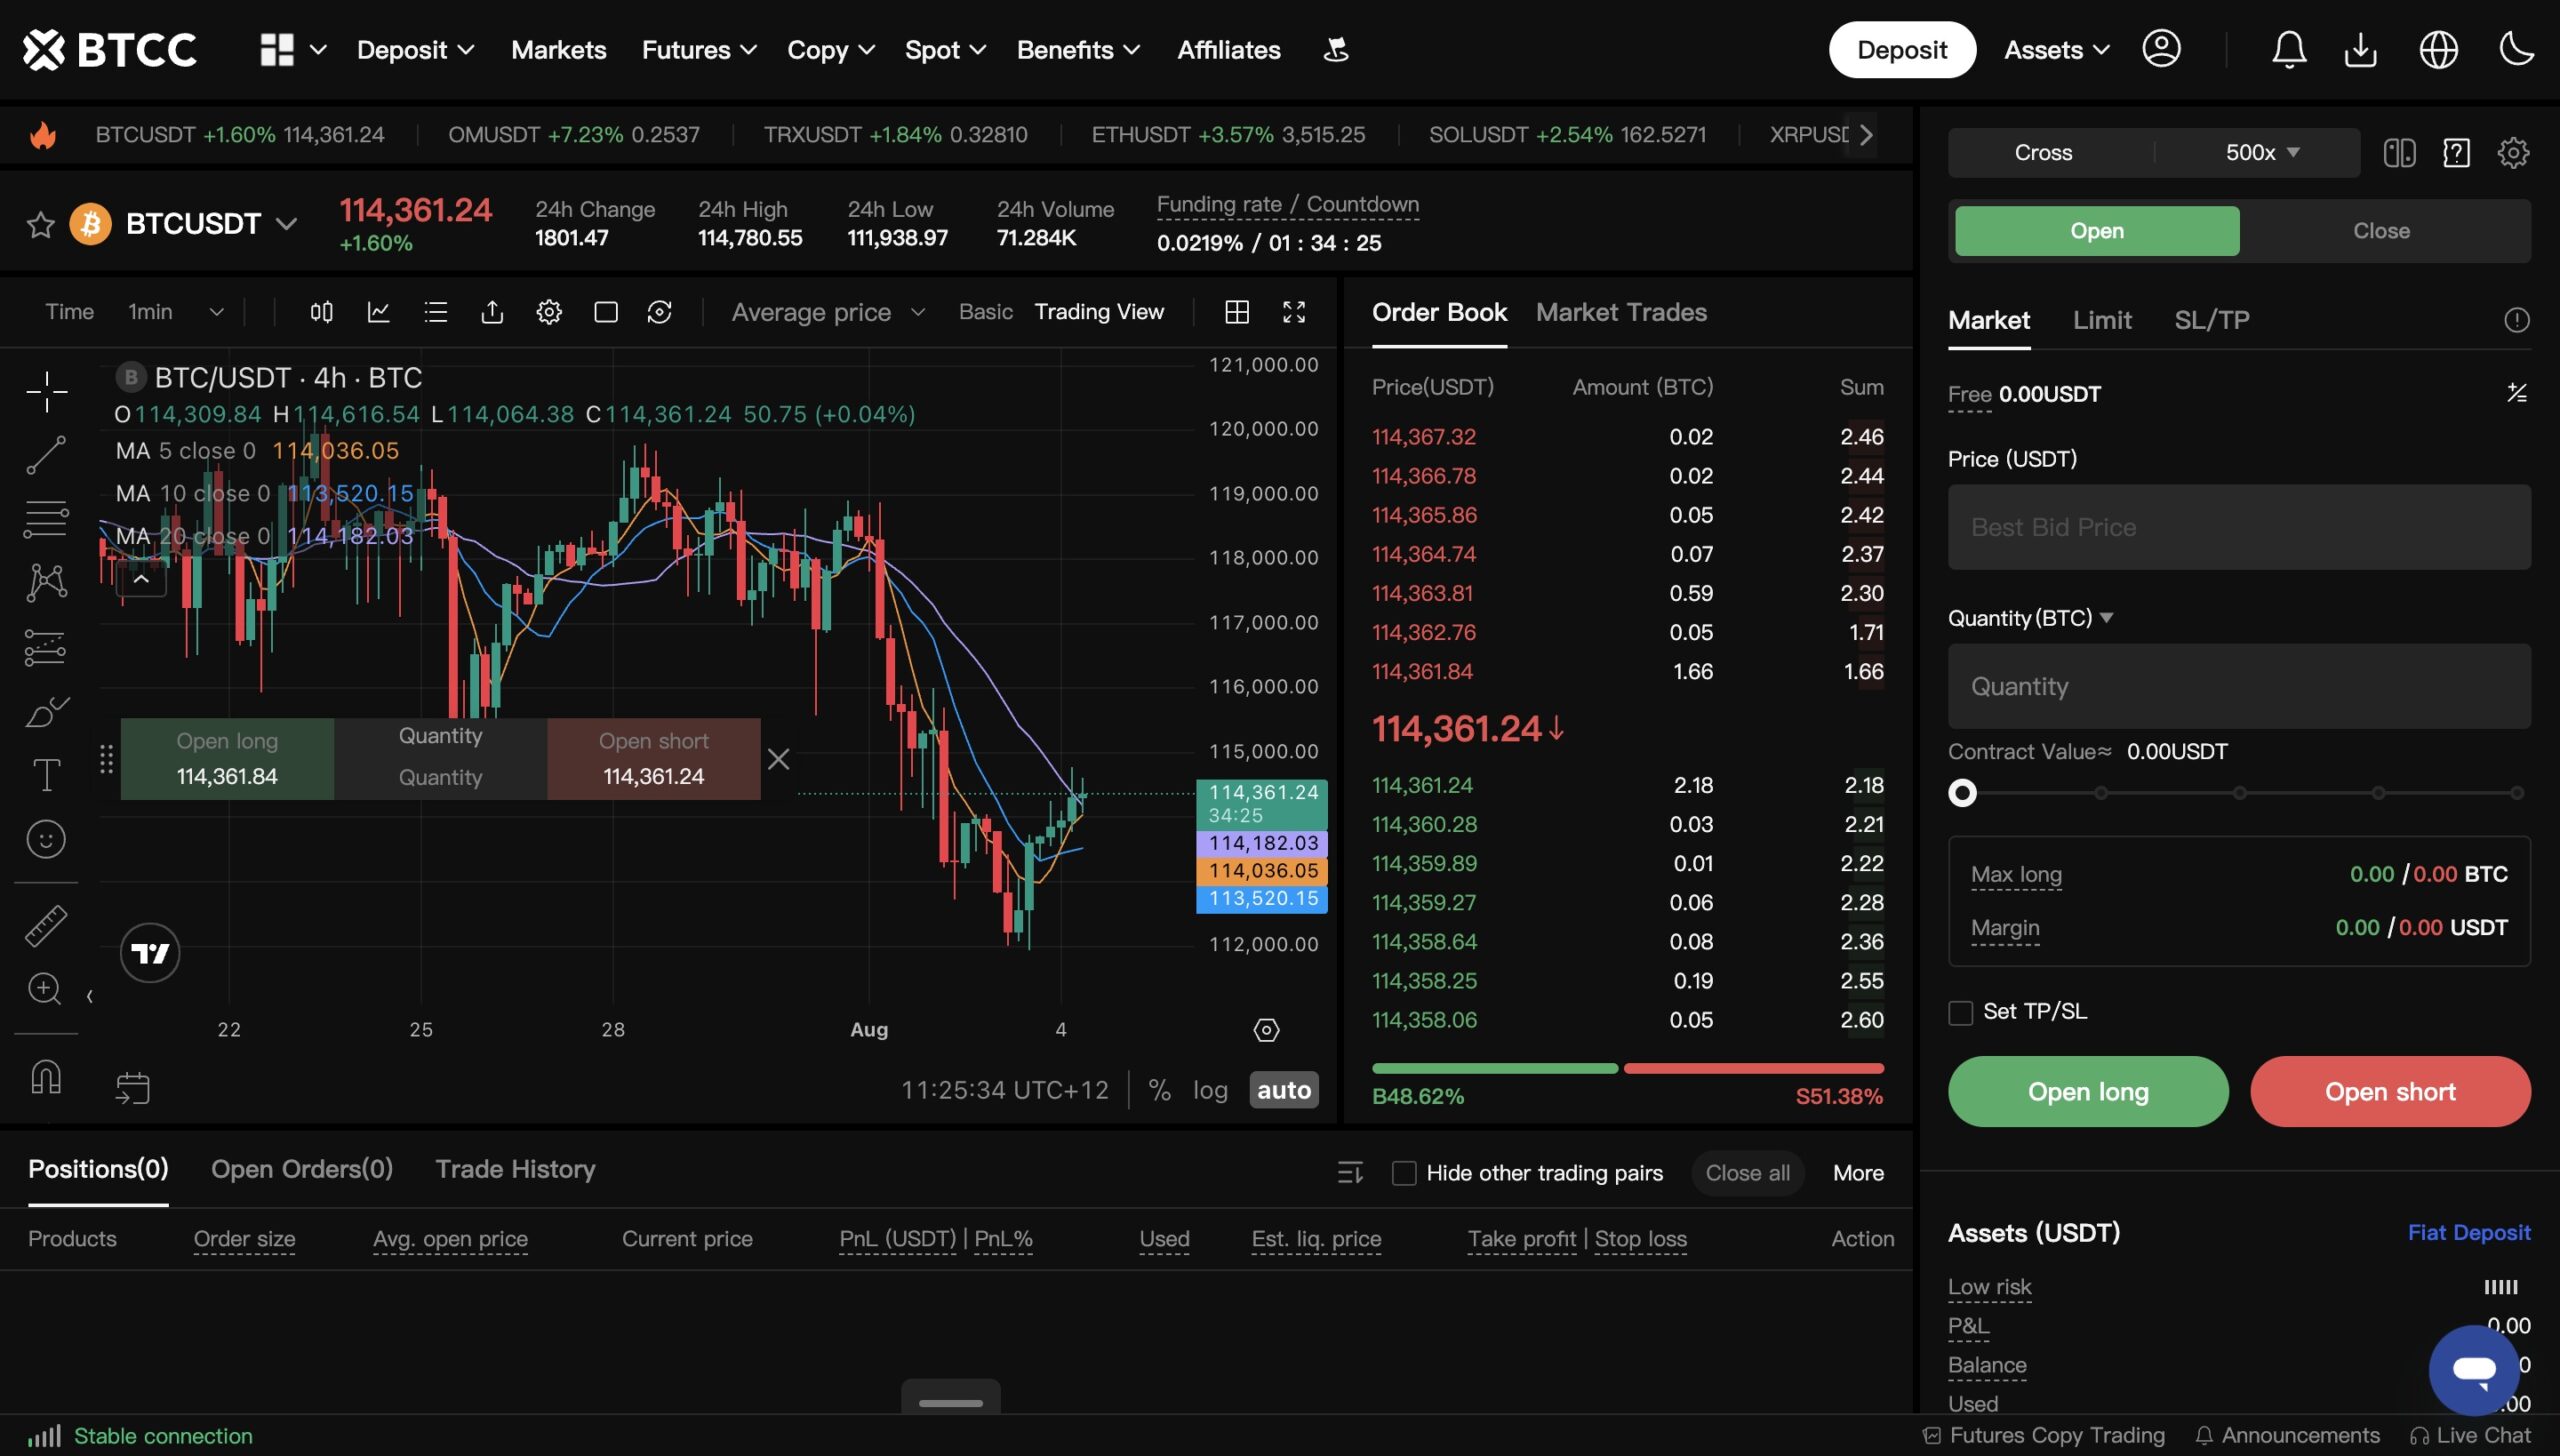Screen dimensions: 2560x1456
Task: Select the brush drawing tool
Action: point(46,712)
